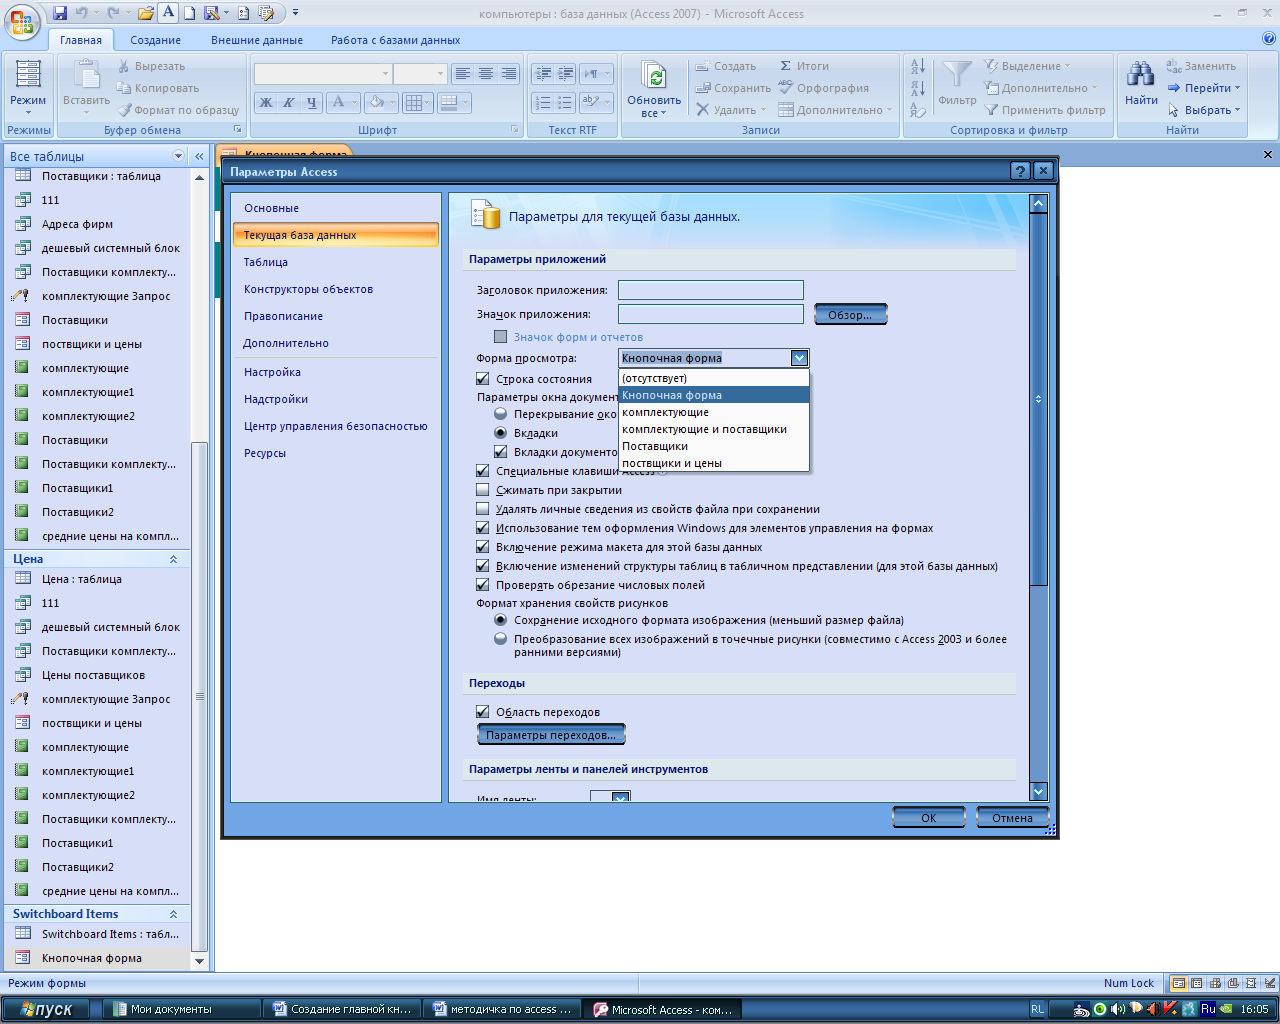Click the fill color bucket icon
The height and width of the screenshot is (1024, 1280).
(x=376, y=102)
